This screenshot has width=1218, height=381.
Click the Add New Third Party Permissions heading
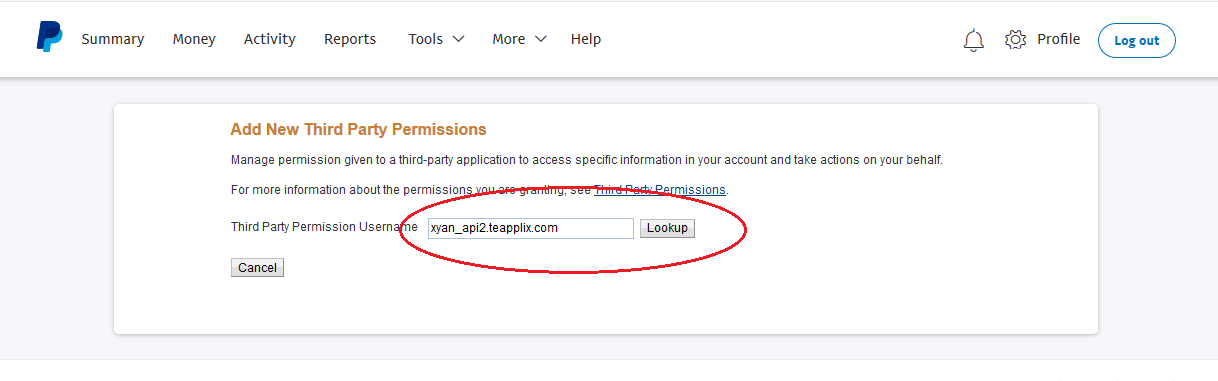pyautogui.click(x=358, y=129)
